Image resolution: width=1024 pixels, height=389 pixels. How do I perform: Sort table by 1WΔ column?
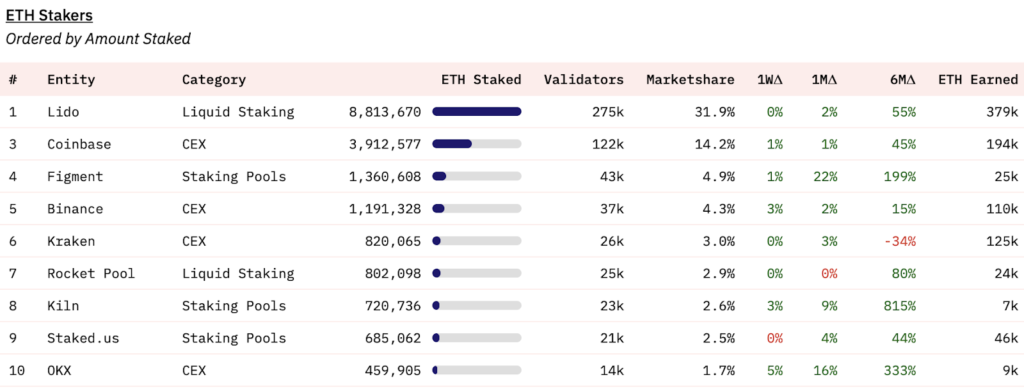coord(770,80)
